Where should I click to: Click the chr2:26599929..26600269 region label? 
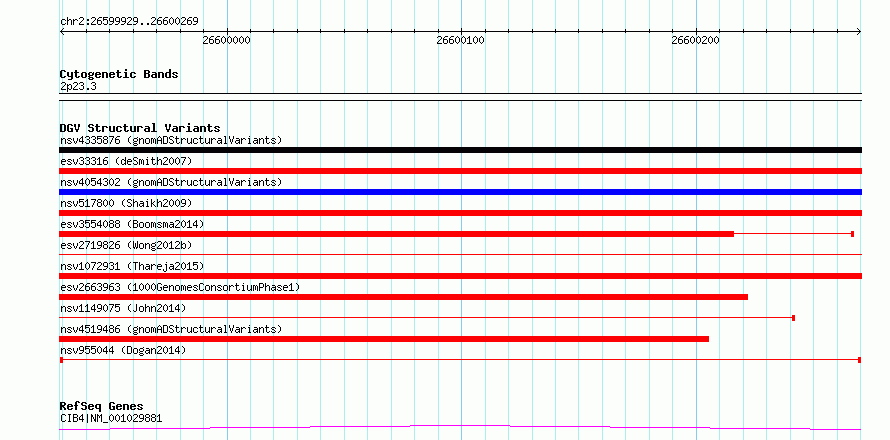(x=129, y=22)
